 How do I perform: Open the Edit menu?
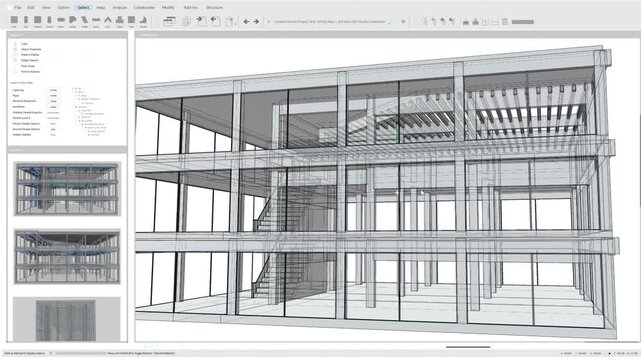point(31,7)
